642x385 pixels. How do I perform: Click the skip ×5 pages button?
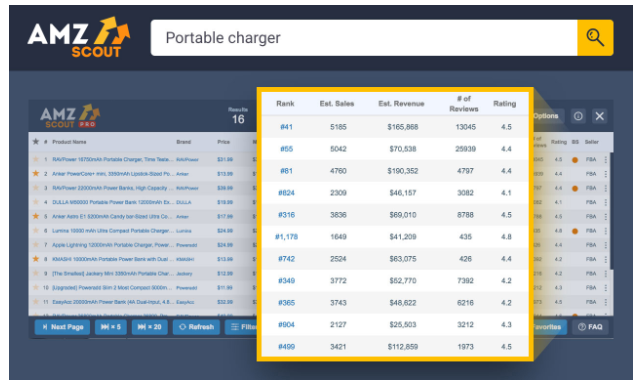pyautogui.click(x=111, y=327)
